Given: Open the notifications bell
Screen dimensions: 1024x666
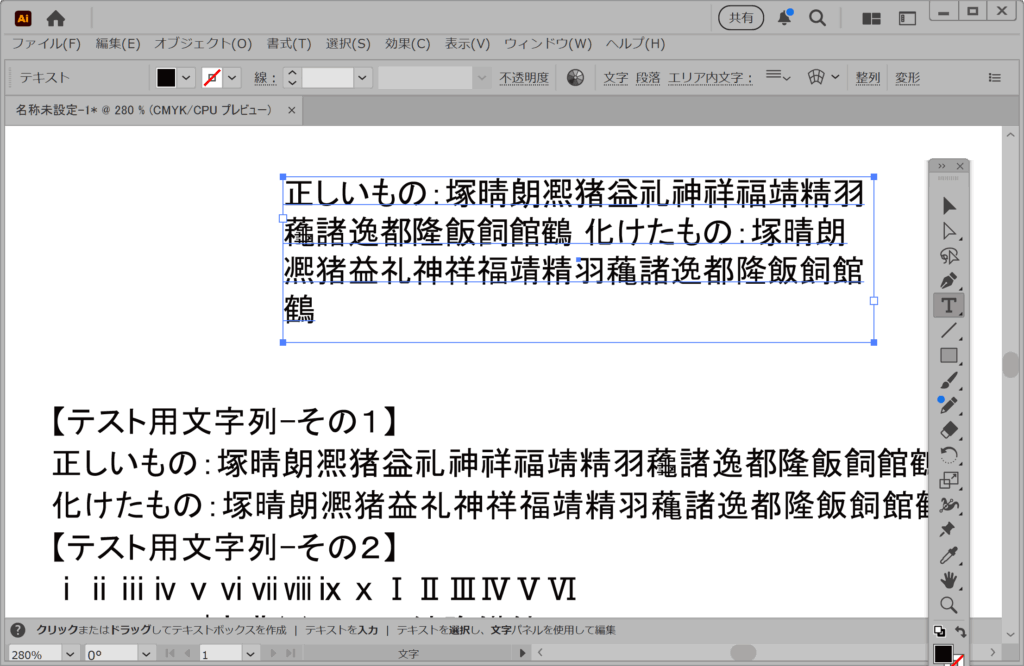Looking at the screenshot, I should coord(785,18).
